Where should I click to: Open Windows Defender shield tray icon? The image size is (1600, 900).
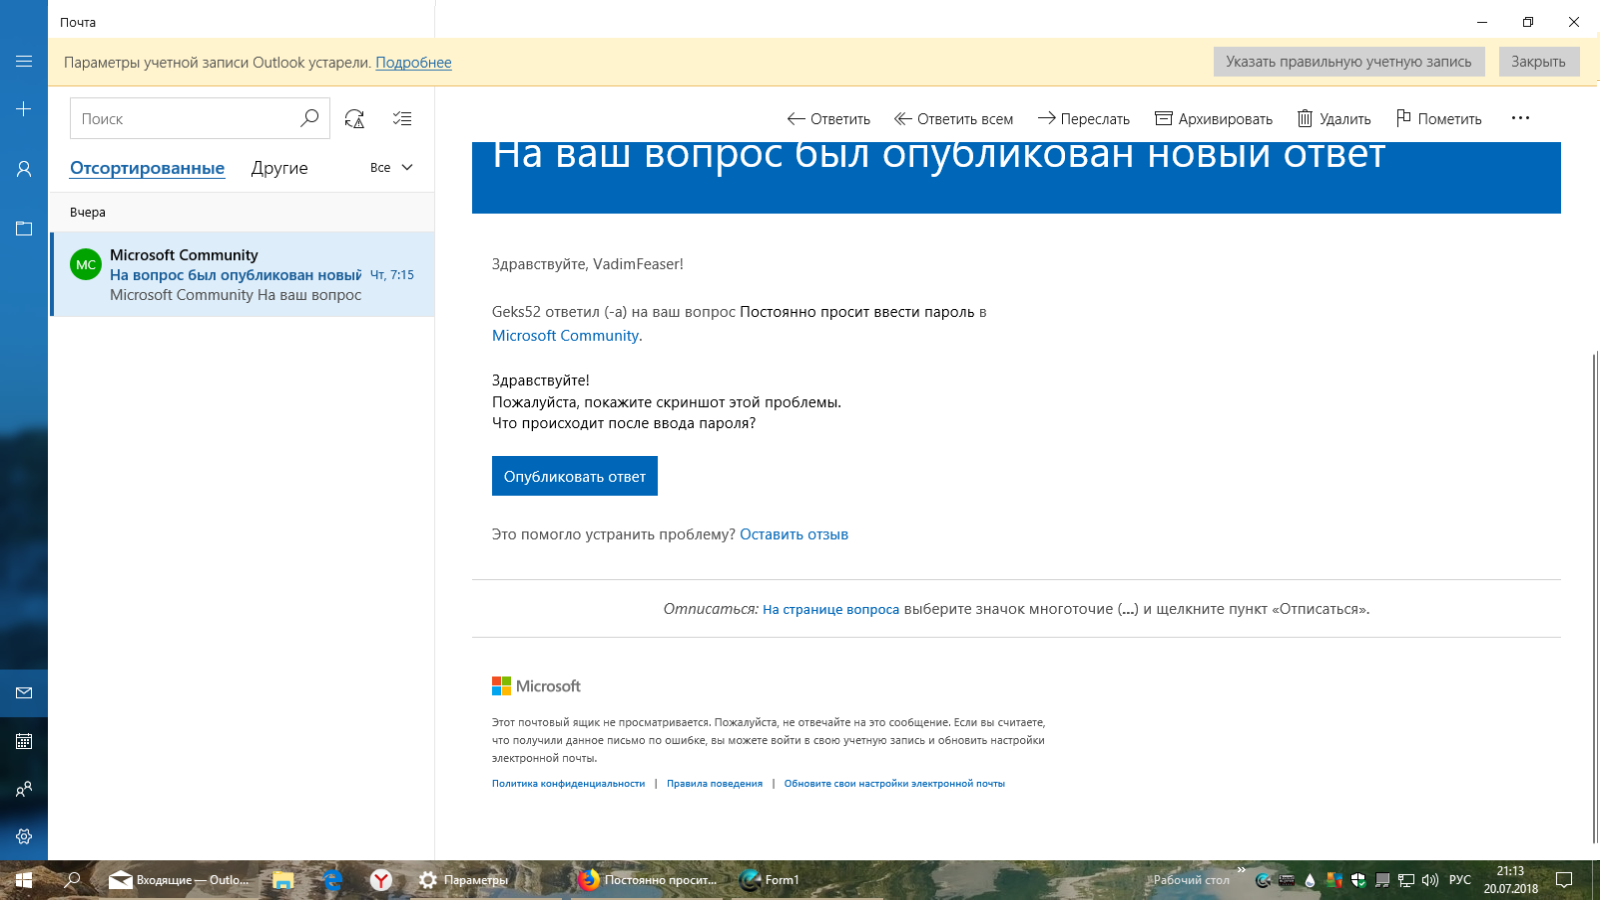(x=1358, y=880)
